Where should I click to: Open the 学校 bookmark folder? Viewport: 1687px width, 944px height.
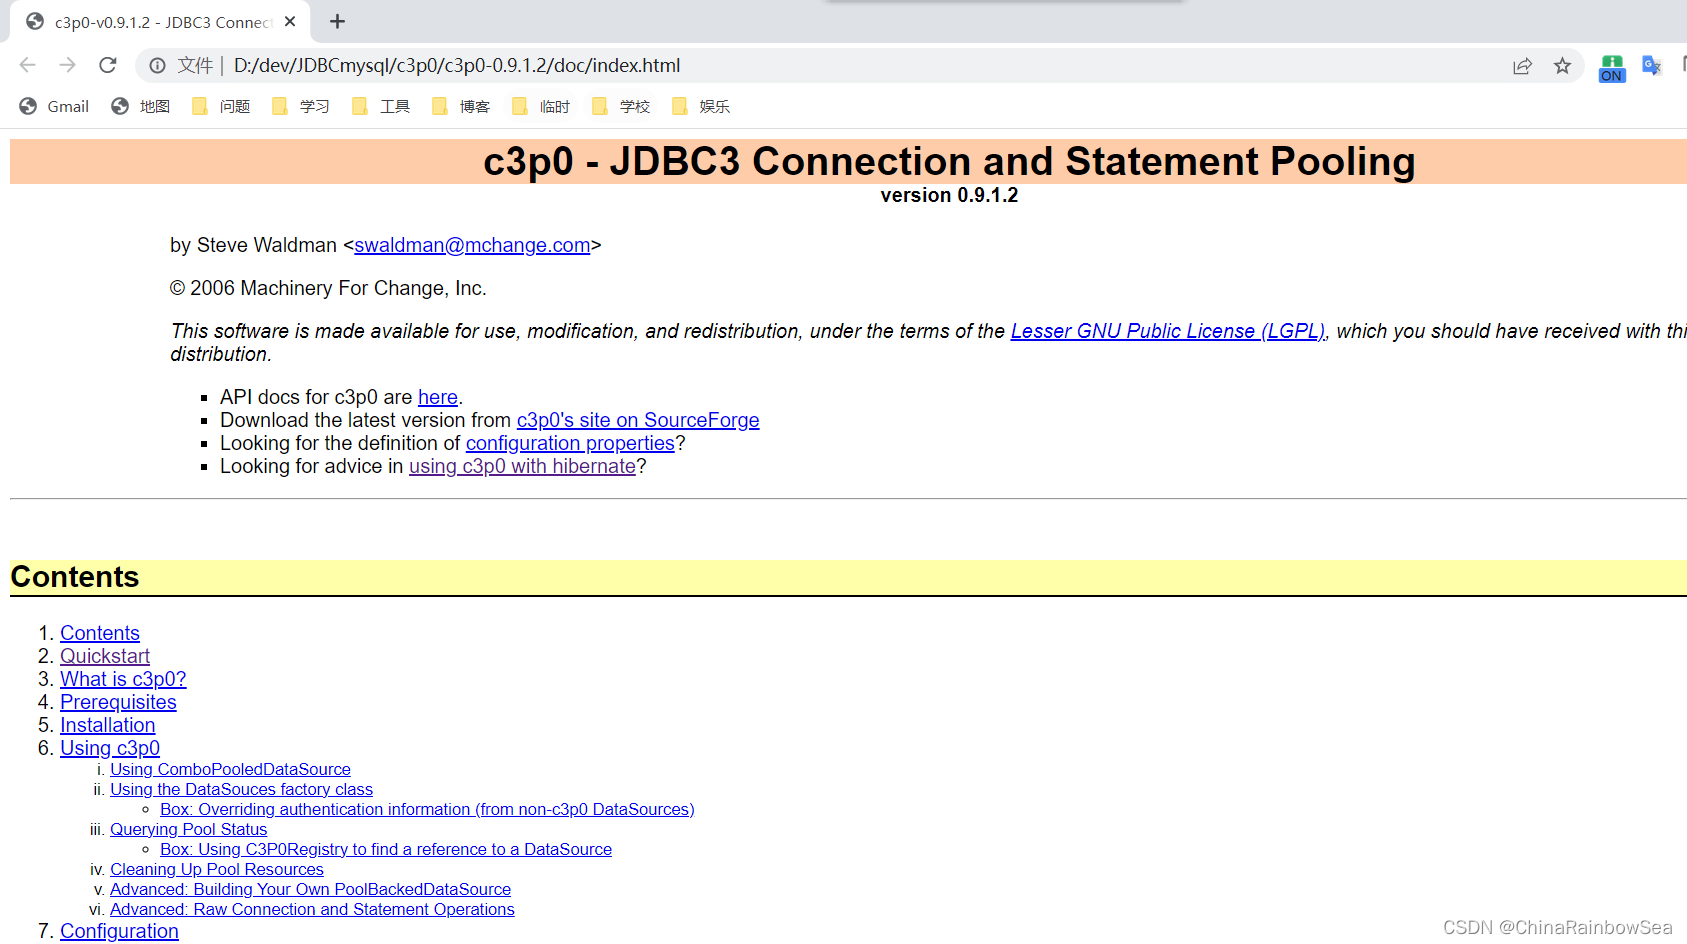621,106
